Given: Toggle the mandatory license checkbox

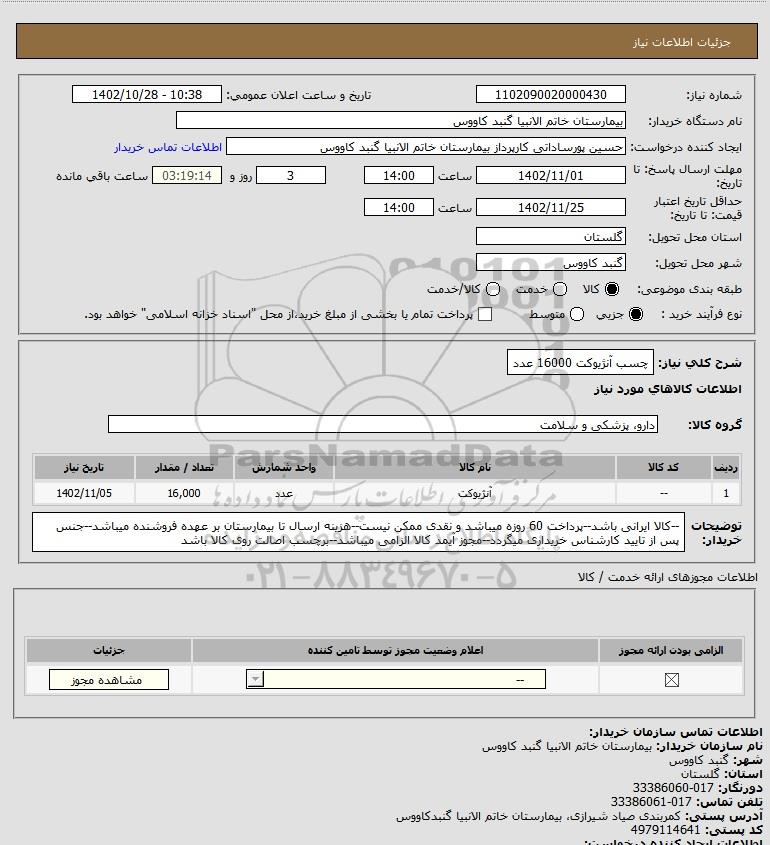Looking at the screenshot, I should 671,680.
